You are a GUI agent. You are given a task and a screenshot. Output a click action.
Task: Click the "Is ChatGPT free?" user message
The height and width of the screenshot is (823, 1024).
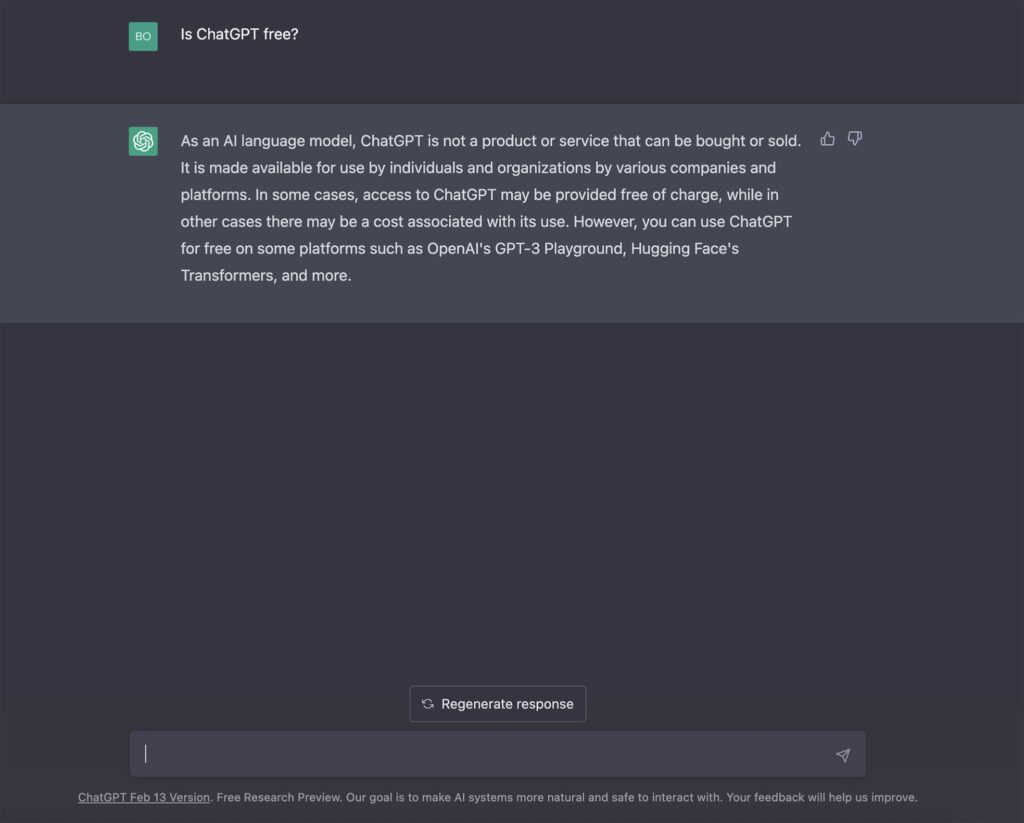click(239, 34)
